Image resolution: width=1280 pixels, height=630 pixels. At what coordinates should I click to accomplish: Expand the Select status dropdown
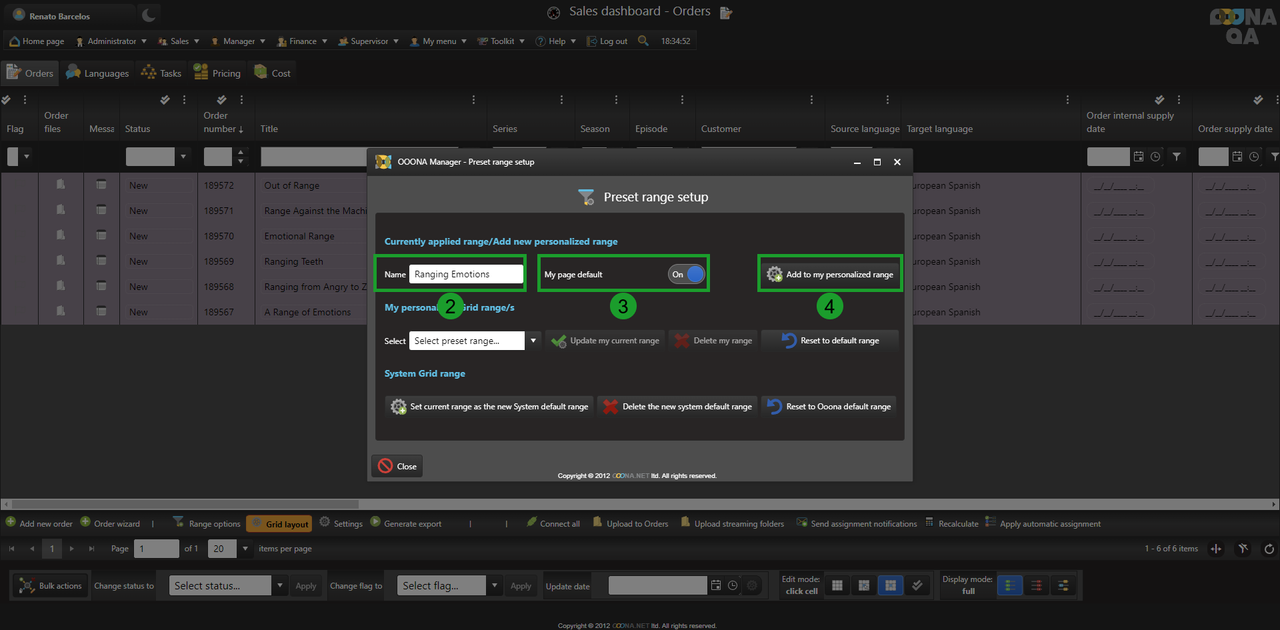coord(280,586)
